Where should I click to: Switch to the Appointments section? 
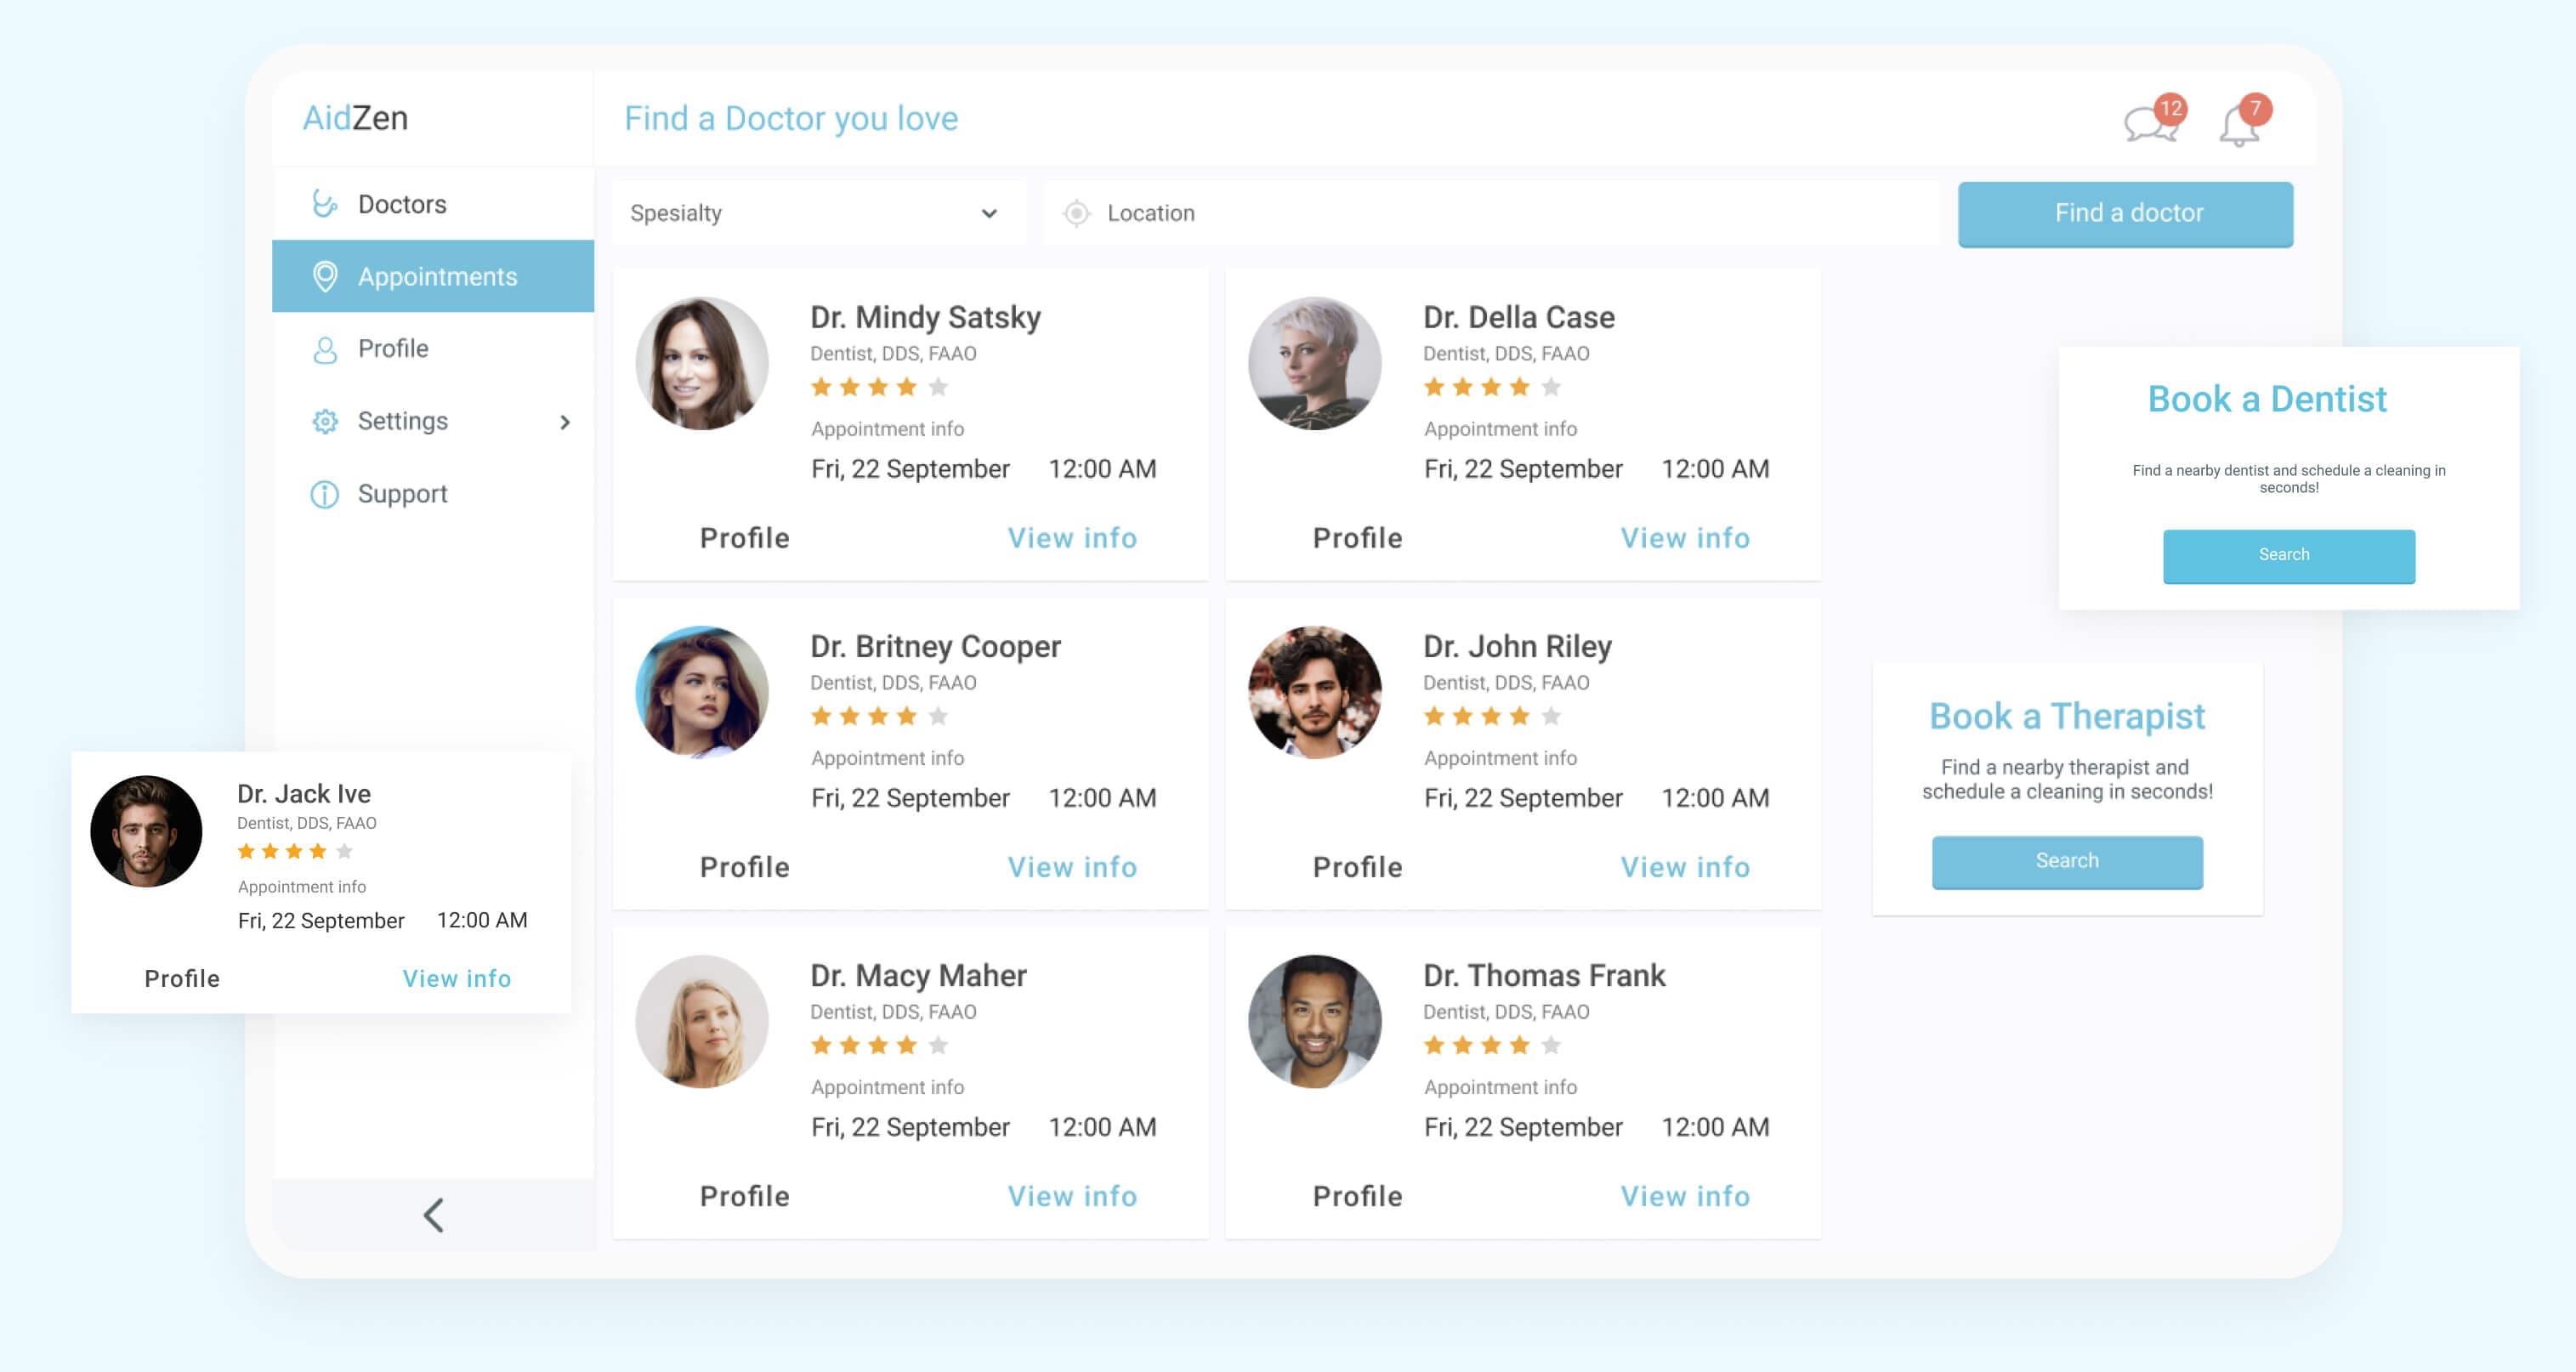[437, 276]
